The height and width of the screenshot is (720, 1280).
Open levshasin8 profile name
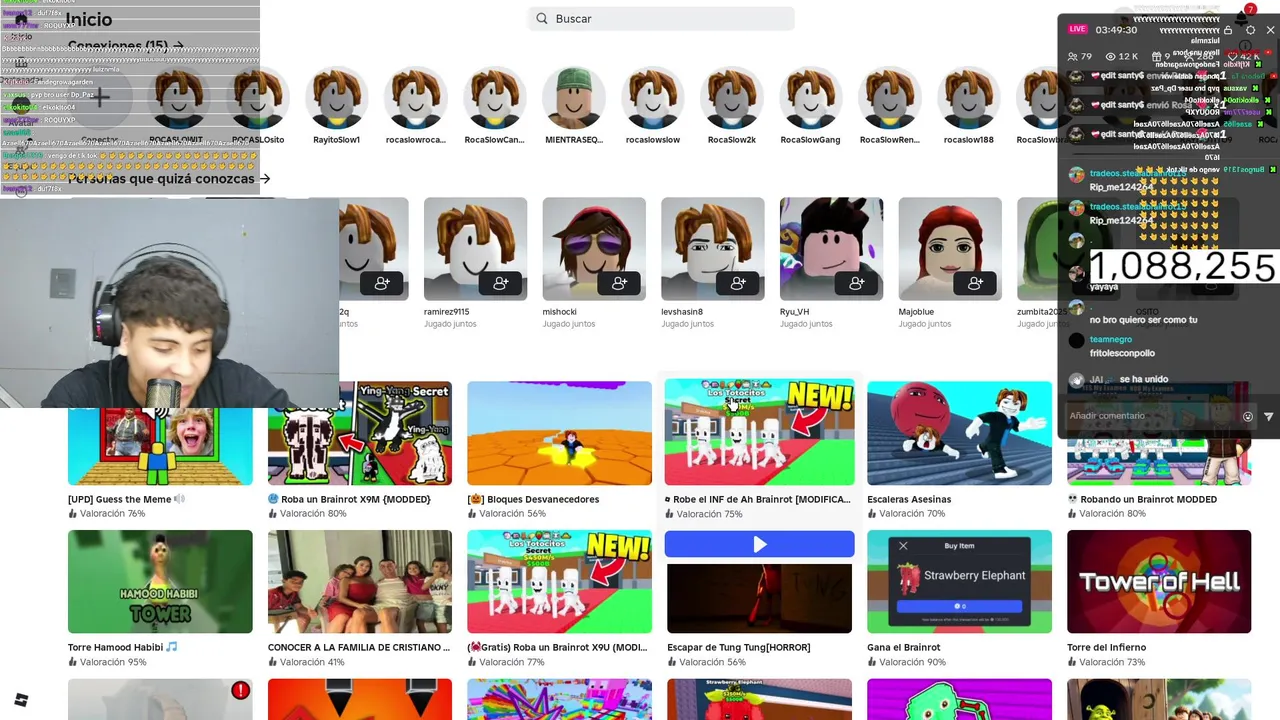click(x=682, y=312)
